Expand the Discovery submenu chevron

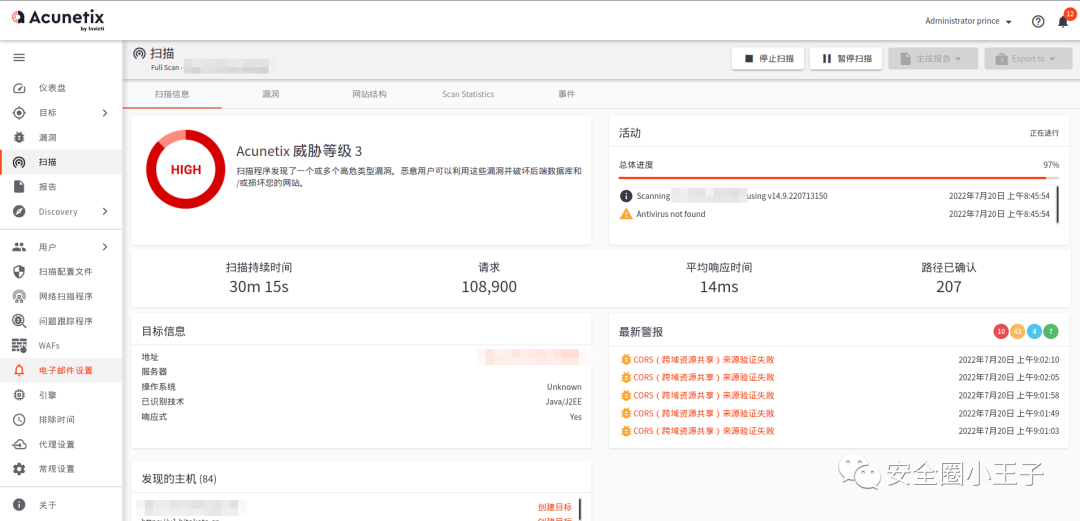105,212
